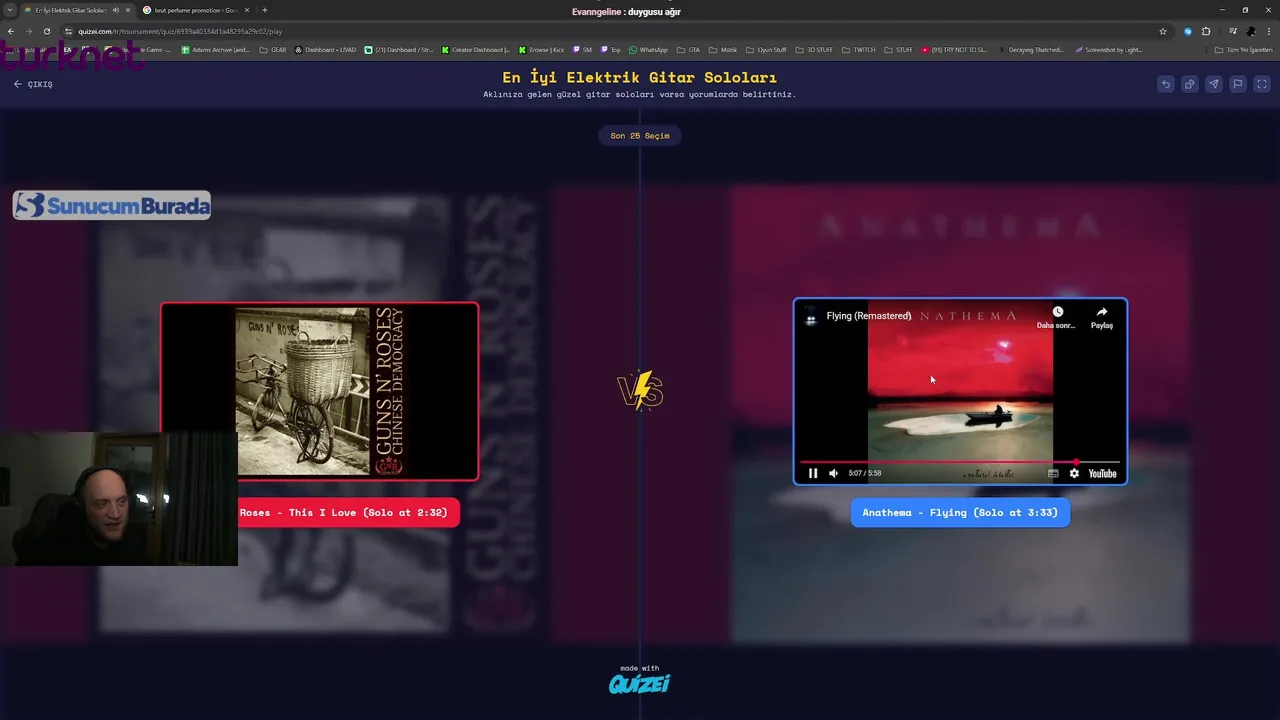Screen dimensions: 1280x720
Task: Seek on the YouTube progress bar
Action: (x=960, y=462)
